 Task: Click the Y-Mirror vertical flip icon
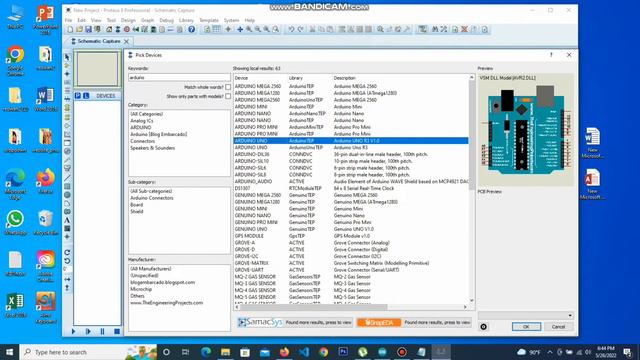point(67,288)
